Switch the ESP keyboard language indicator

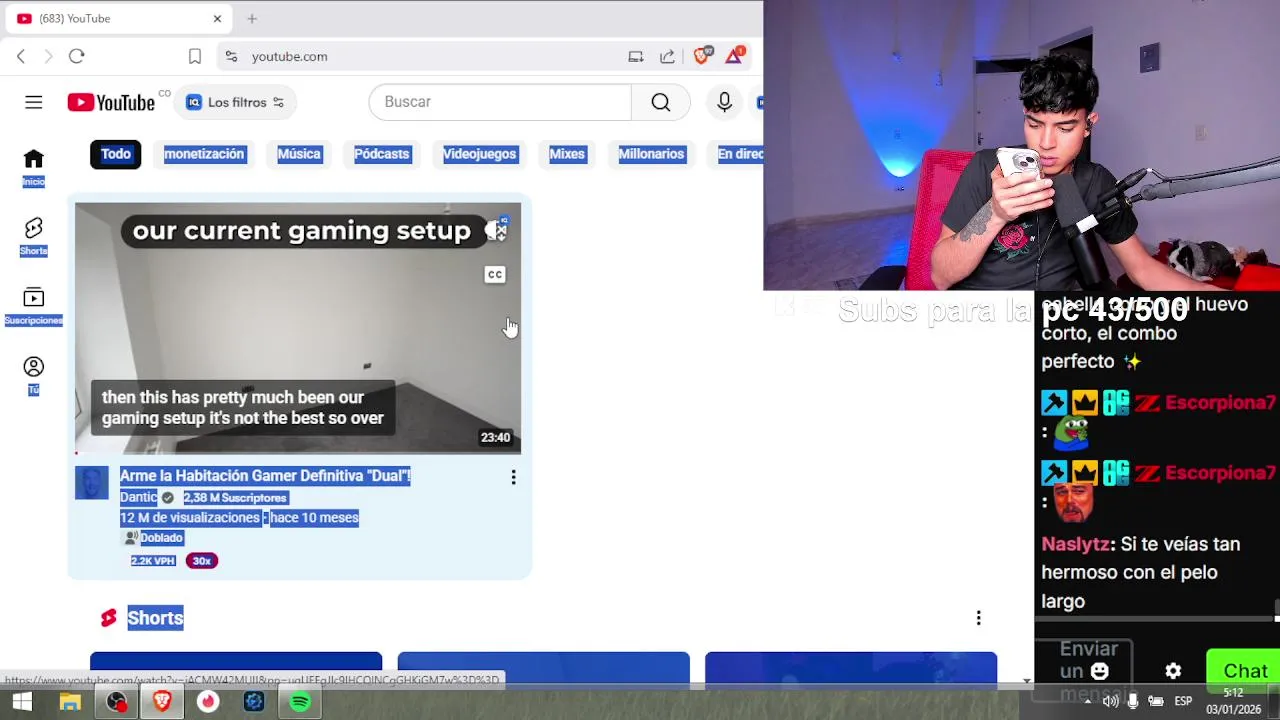[x=1183, y=701]
